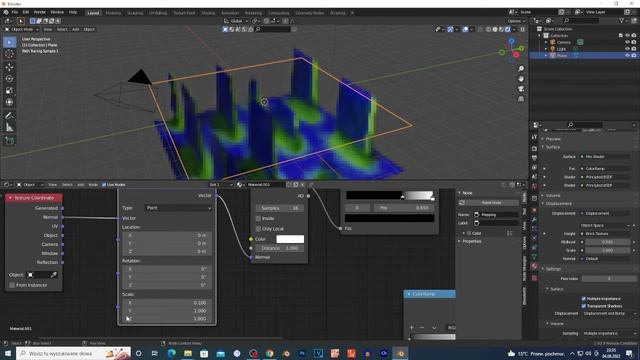Switch to the Modeling workspace tab
The width and height of the screenshot is (640, 360).
[113, 13]
